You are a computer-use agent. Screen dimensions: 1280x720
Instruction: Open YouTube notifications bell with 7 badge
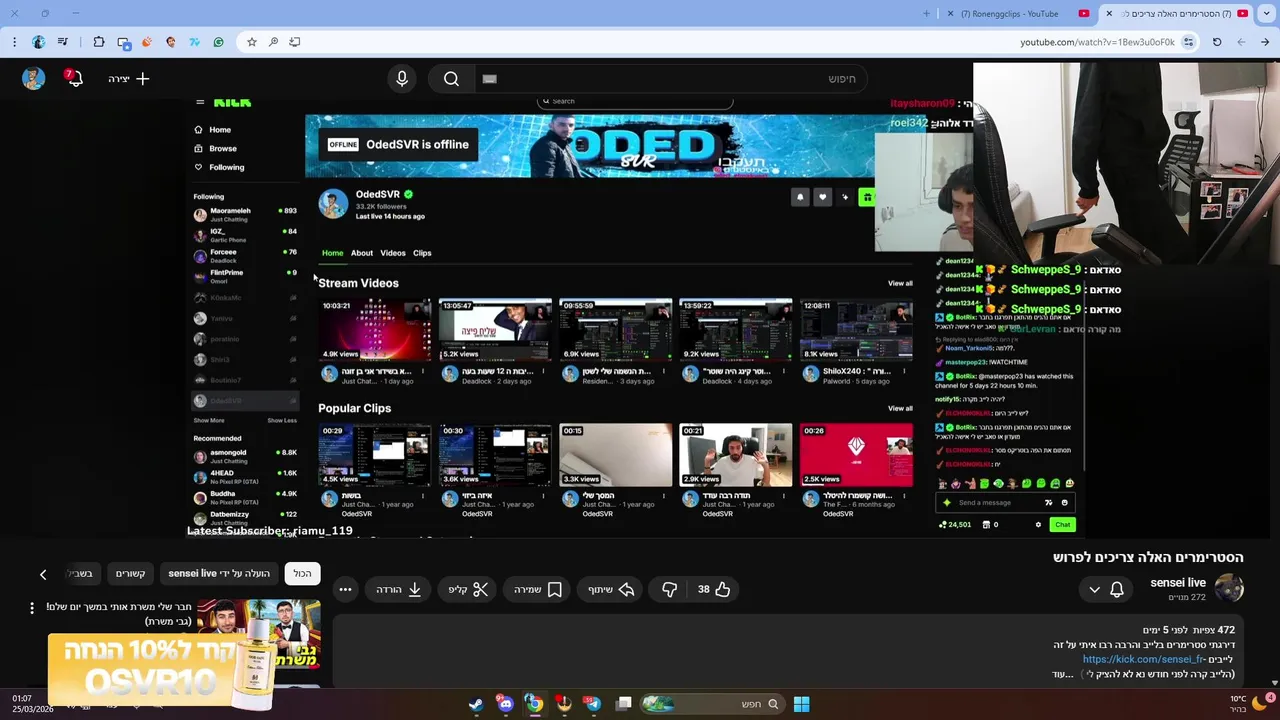[x=74, y=79]
